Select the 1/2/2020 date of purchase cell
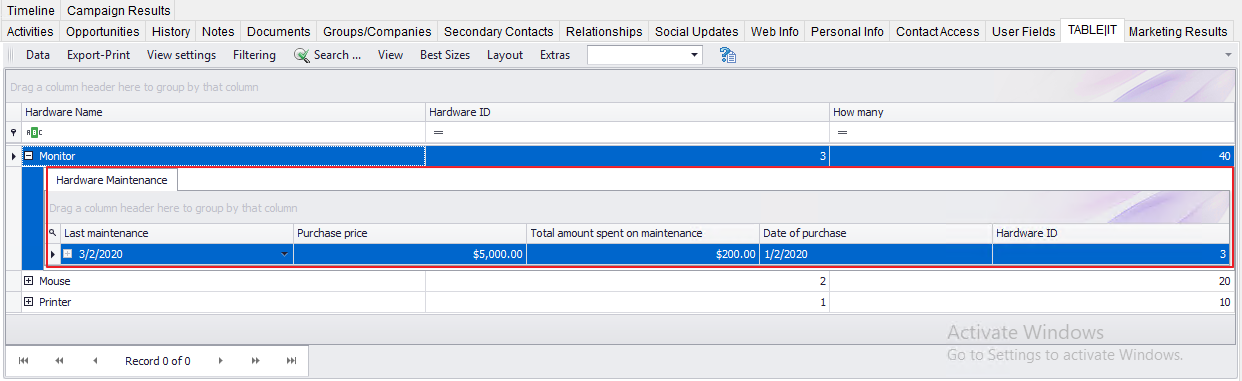 [876, 254]
